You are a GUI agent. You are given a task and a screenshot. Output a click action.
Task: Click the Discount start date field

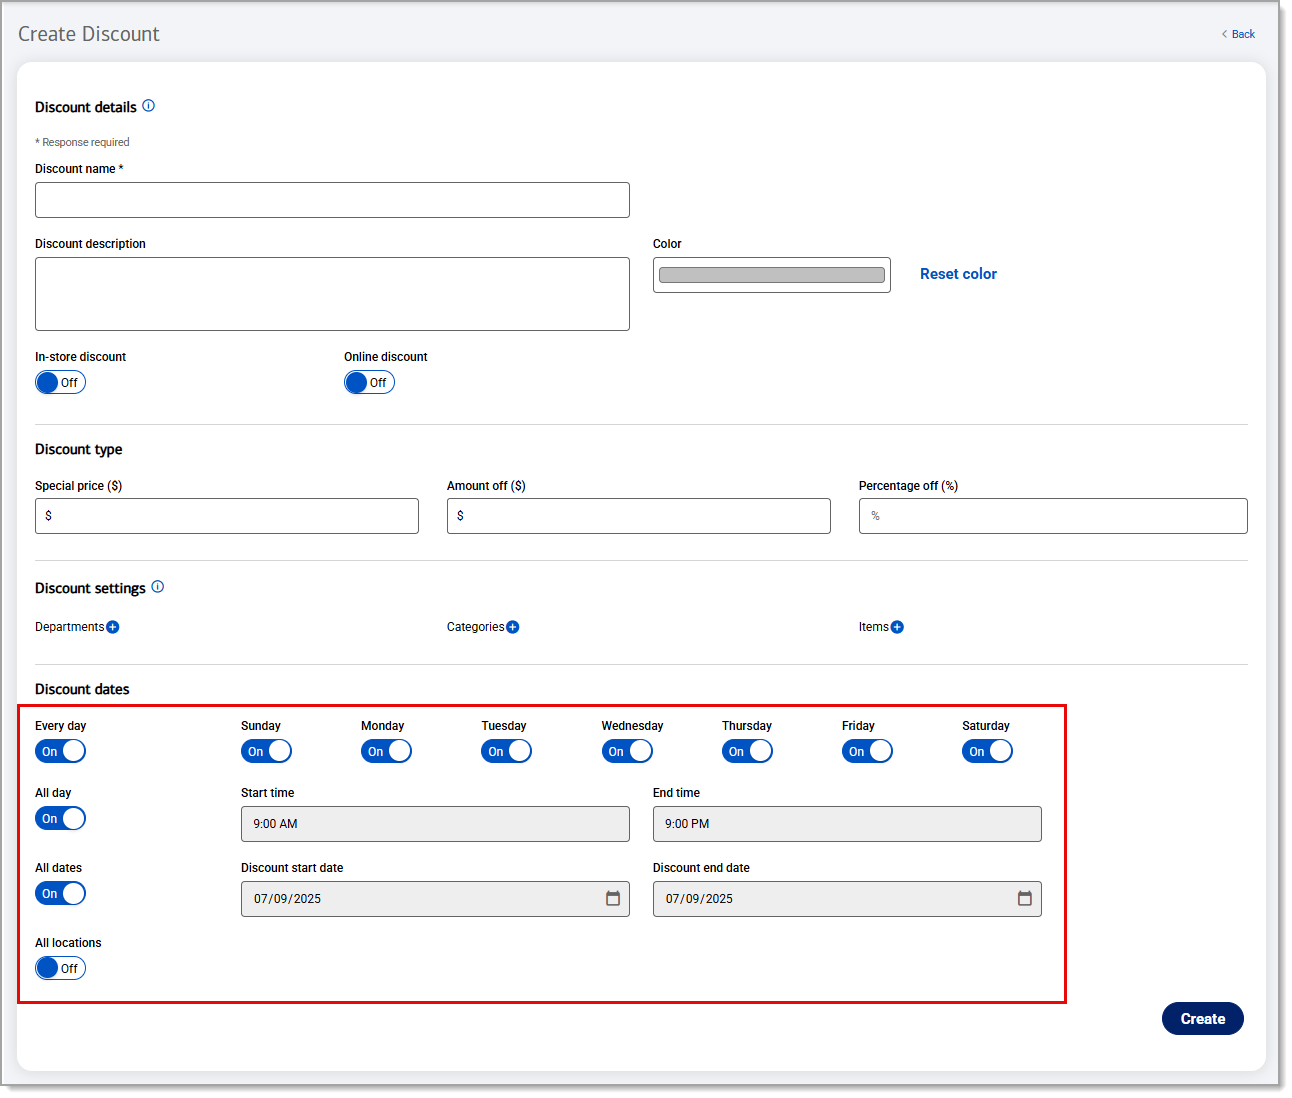[435, 899]
